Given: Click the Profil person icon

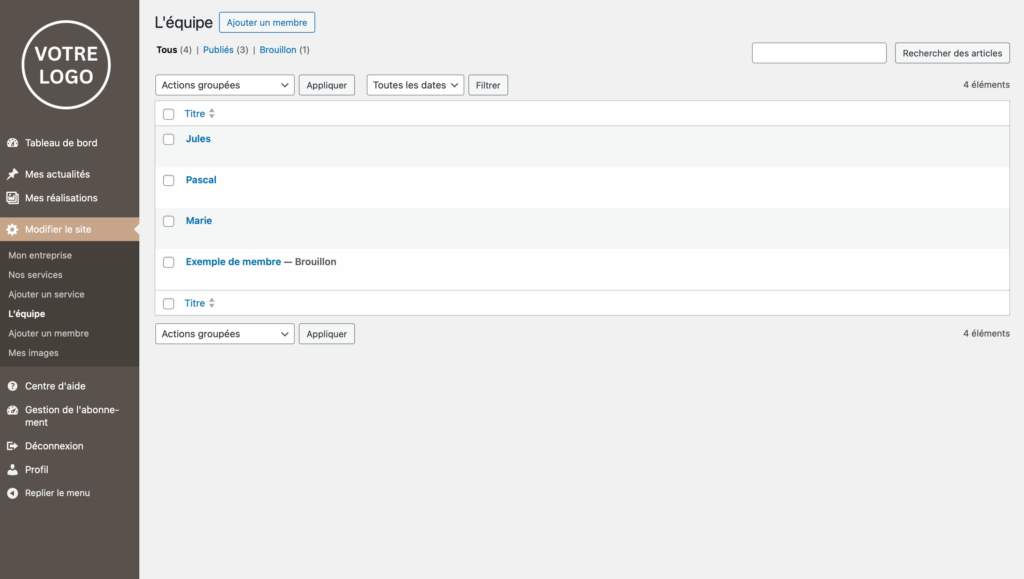Looking at the screenshot, I should tap(13, 470).
